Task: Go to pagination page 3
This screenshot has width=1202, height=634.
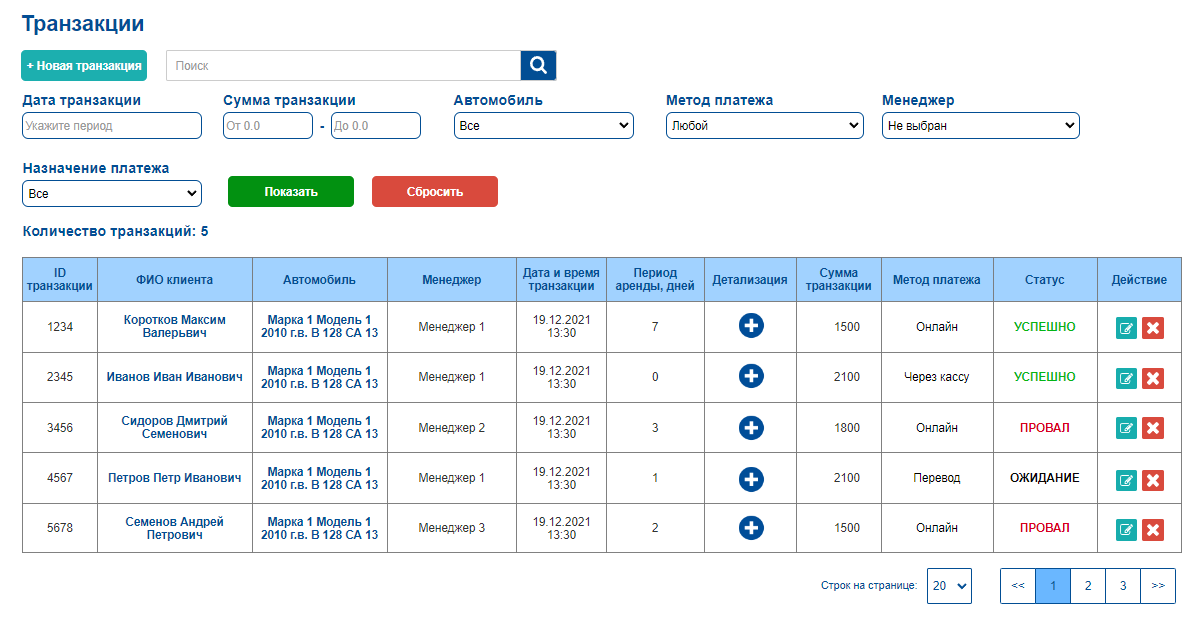Action: coord(1123,586)
